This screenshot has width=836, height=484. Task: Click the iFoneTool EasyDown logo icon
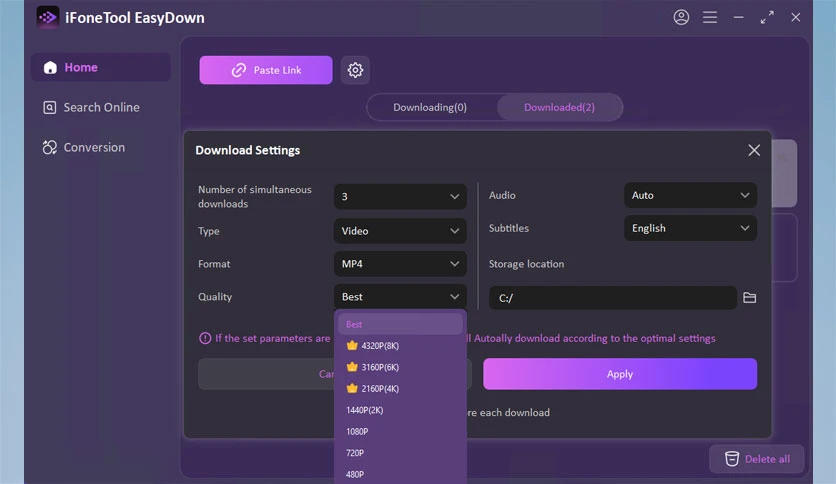coord(48,18)
